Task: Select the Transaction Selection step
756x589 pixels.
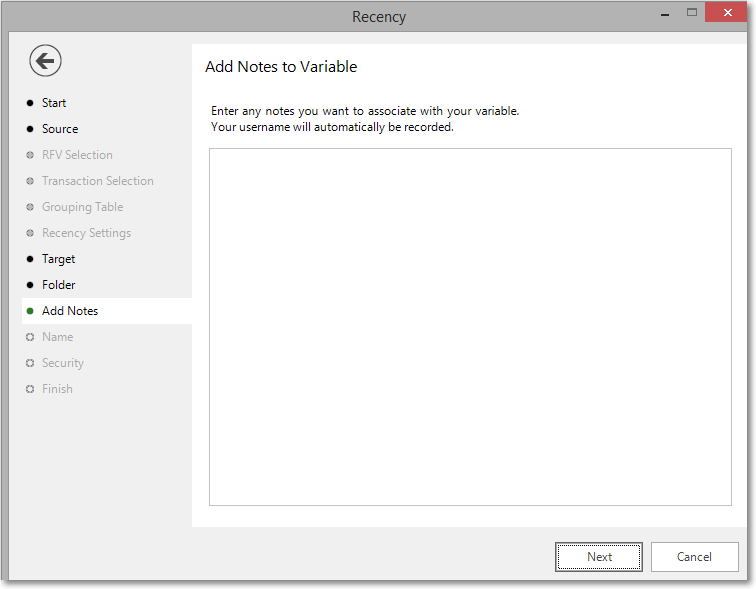Action: [97, 181]
